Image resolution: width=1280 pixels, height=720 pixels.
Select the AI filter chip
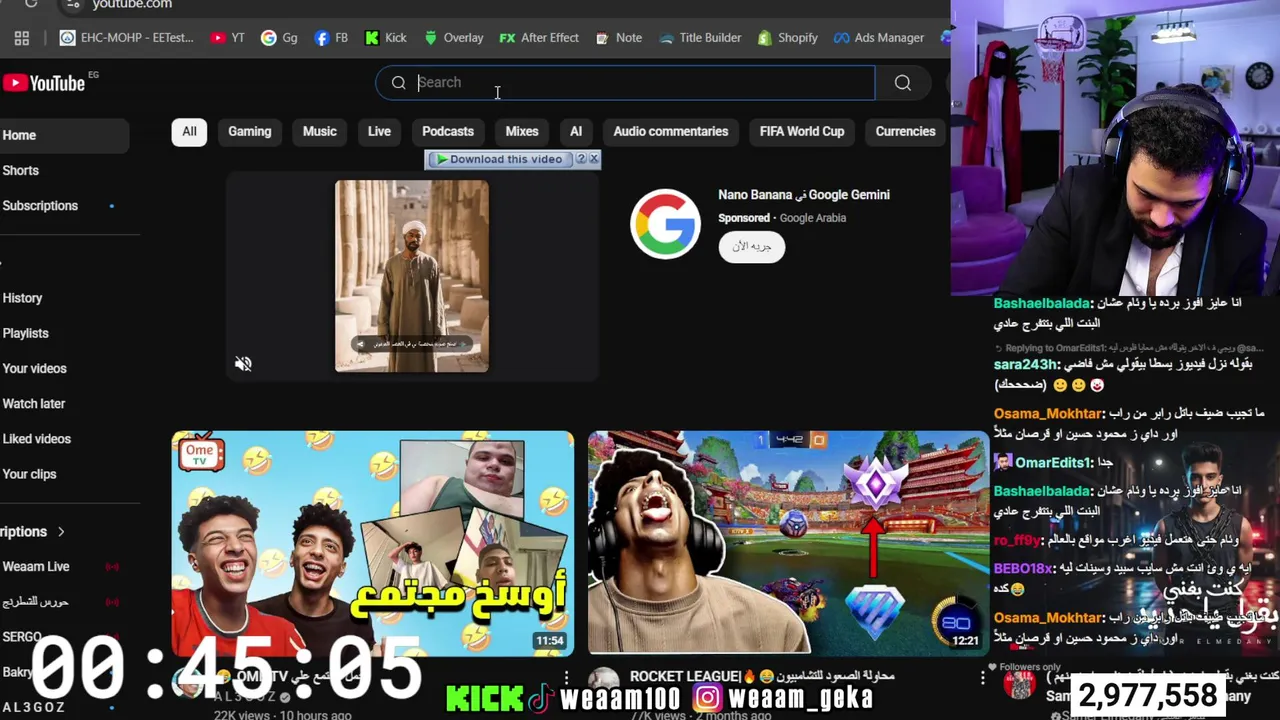576,132
